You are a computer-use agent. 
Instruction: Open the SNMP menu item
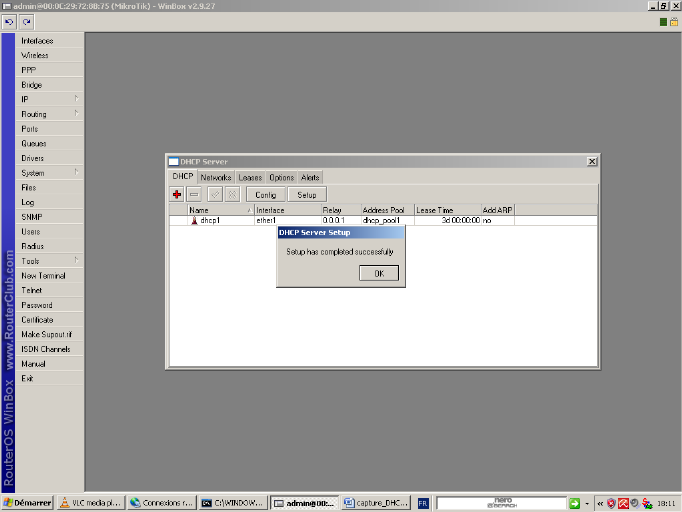point(49,217)
